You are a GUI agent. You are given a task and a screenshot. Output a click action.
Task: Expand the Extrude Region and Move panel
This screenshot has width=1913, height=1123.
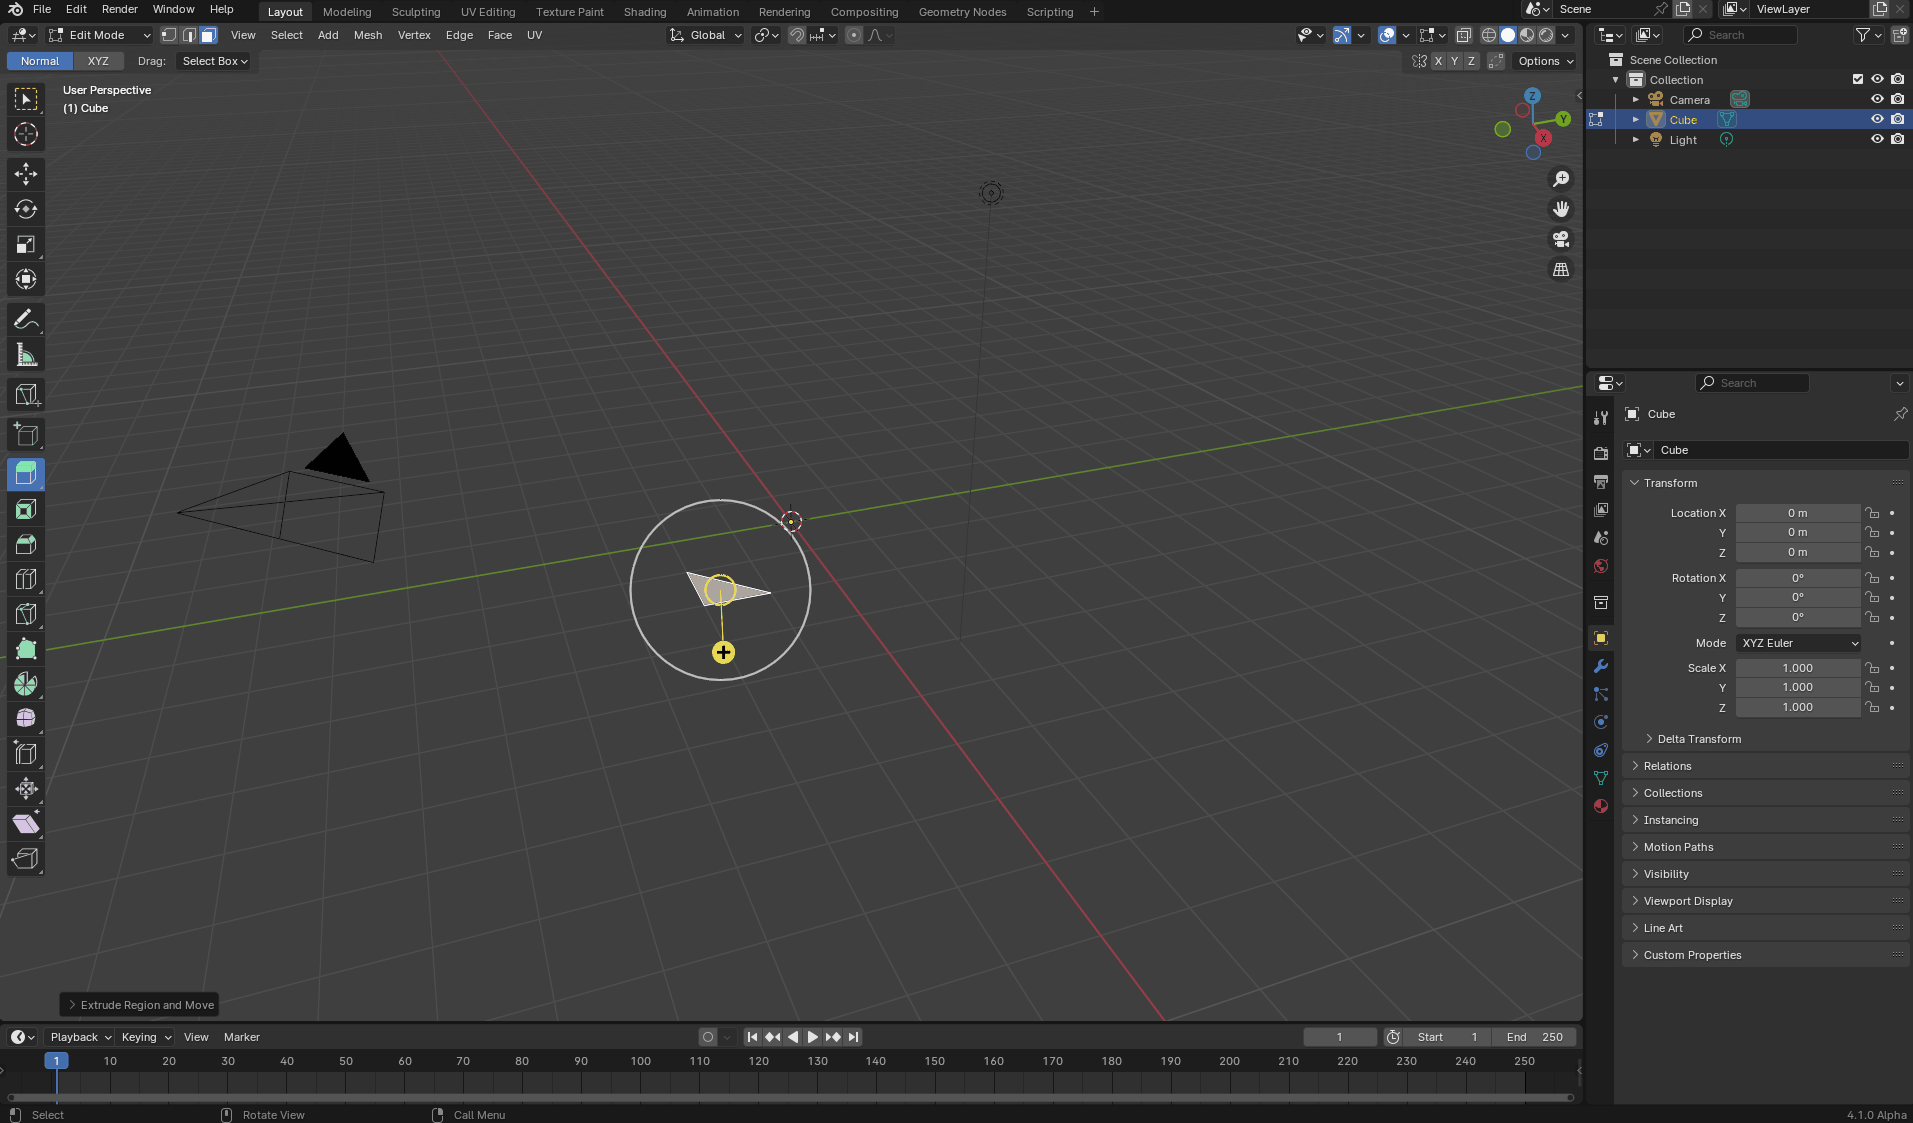point(141,1005)
